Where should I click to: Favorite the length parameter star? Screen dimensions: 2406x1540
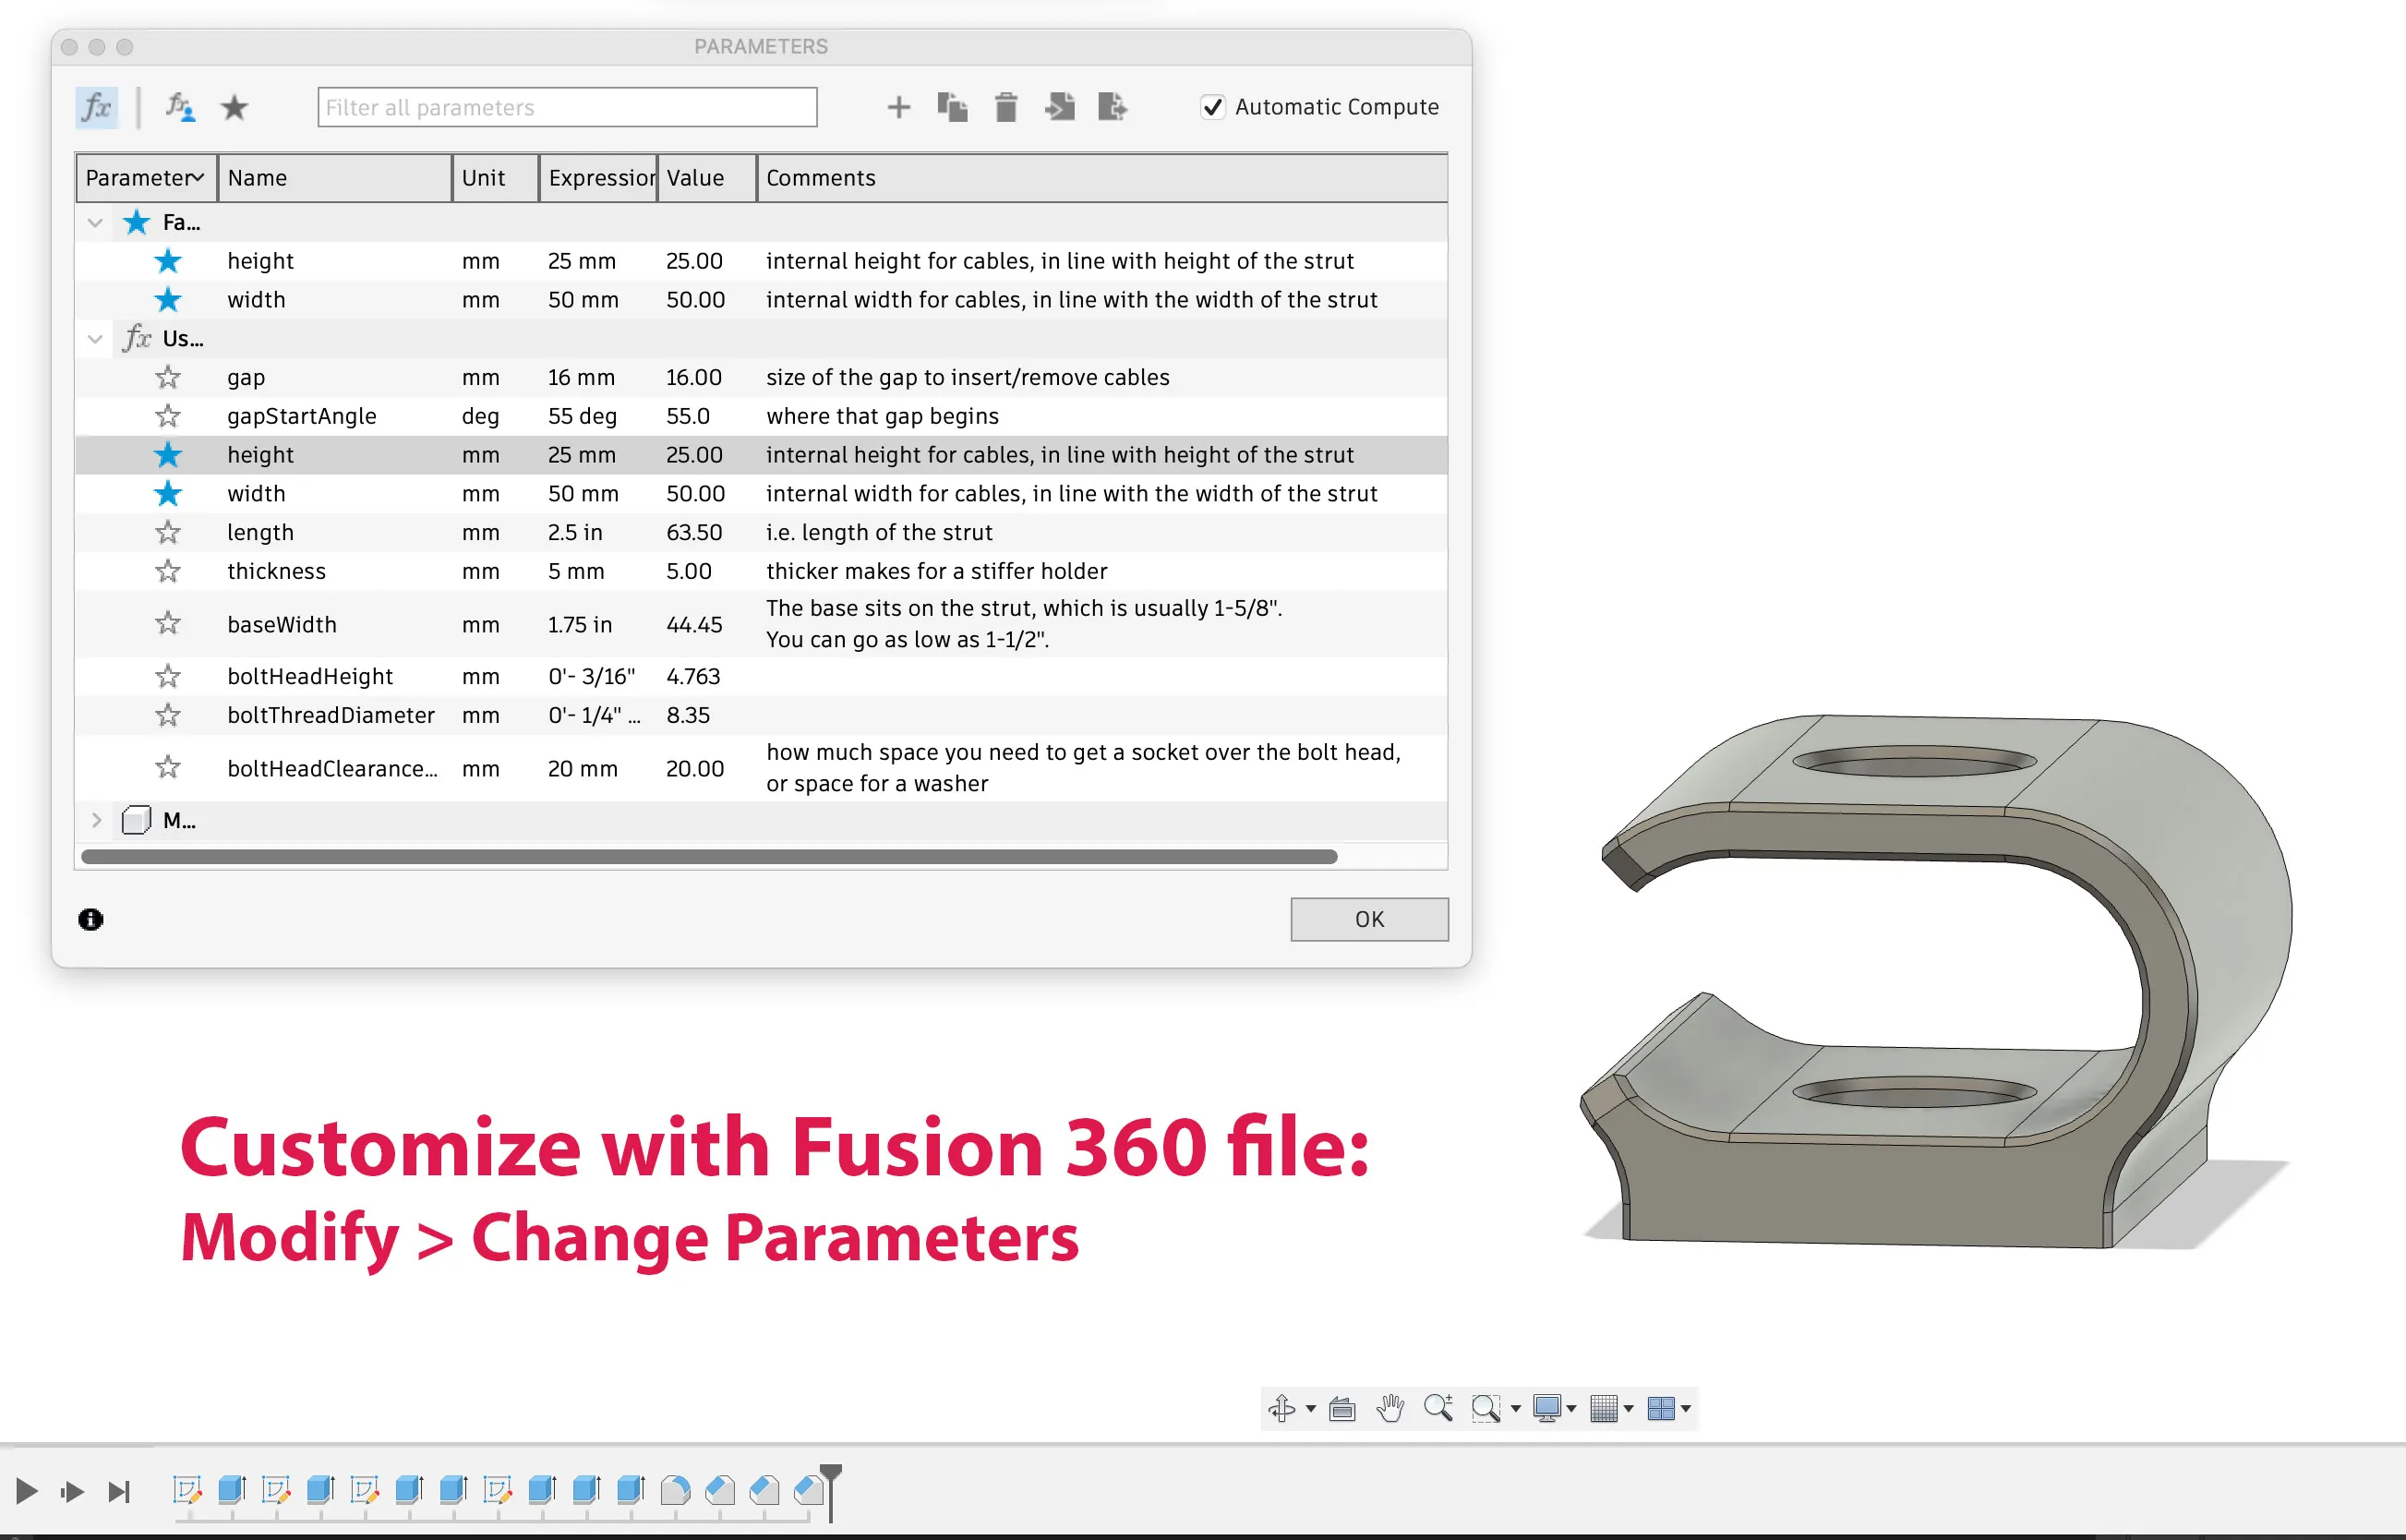pyautogui.click(x=168, y=532)
